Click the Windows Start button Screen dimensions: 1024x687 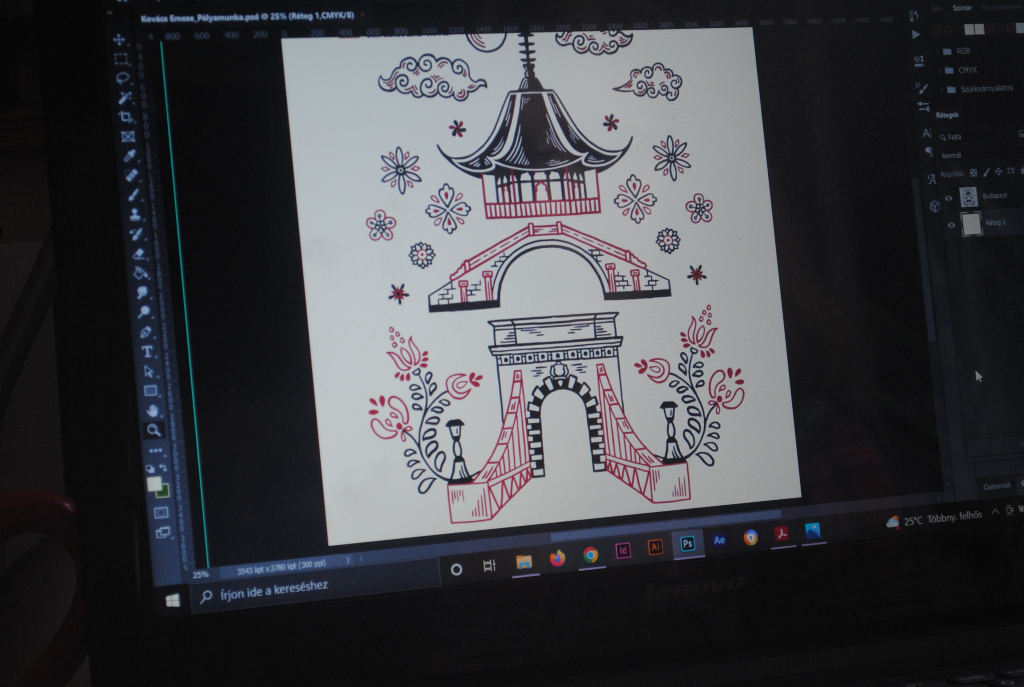click(x=172, y=600)
